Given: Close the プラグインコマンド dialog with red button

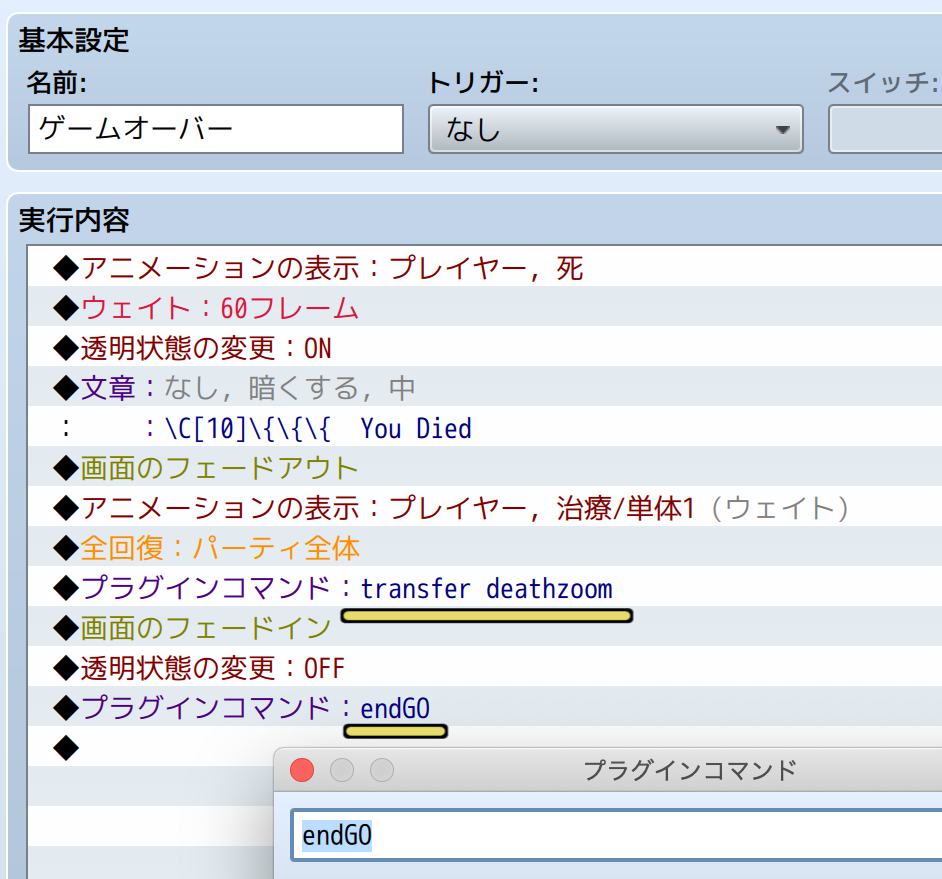Looking at the screenshot, I should point(302,770).
